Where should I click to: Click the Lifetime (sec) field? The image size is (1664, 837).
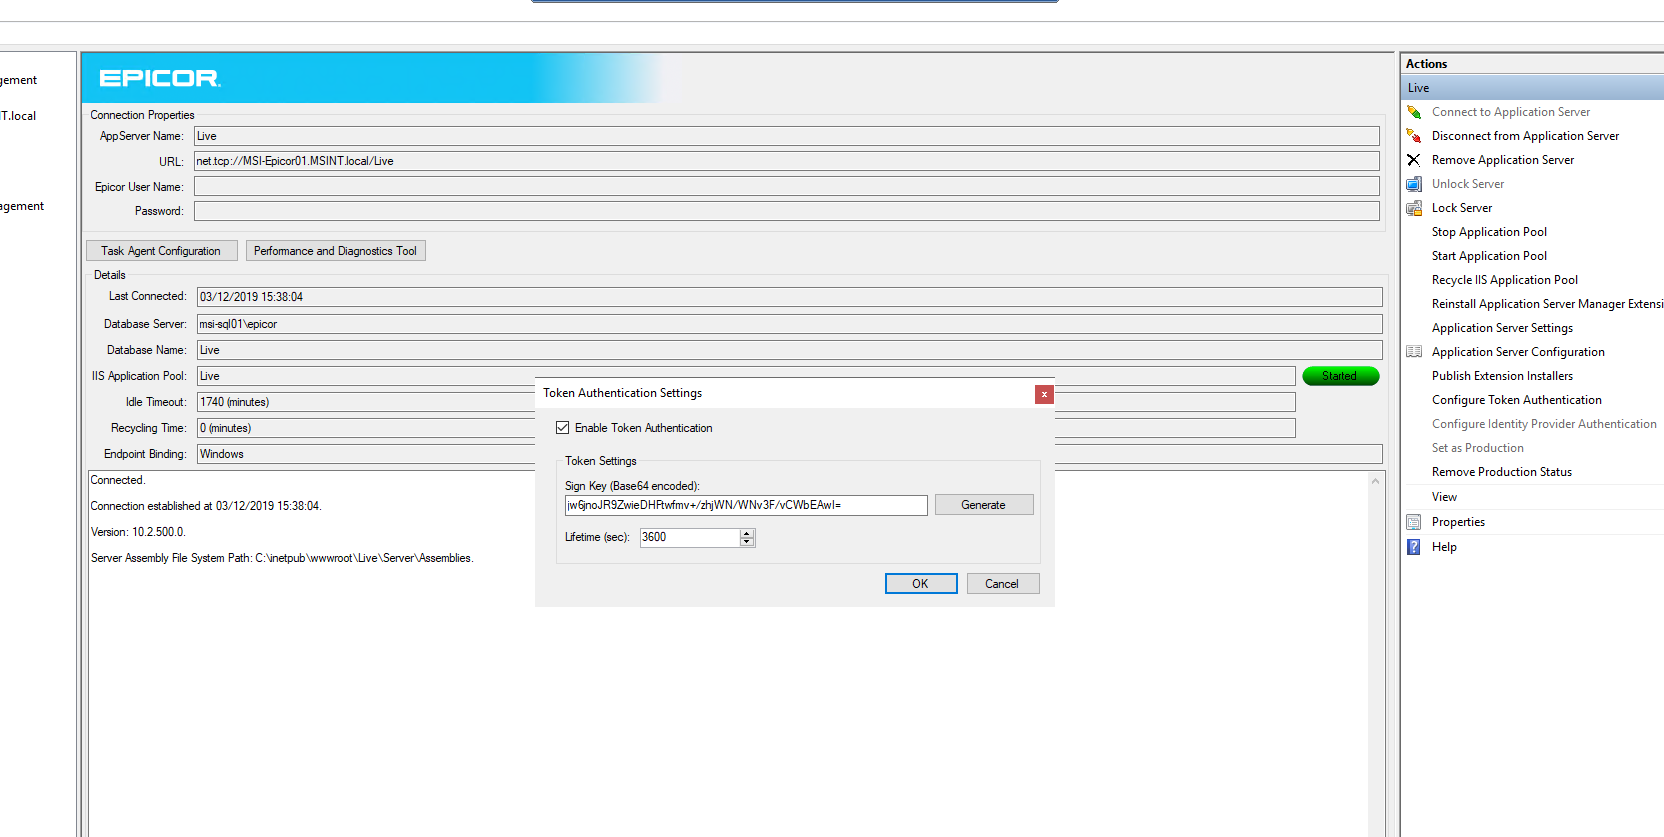click(x=690, y=537)
